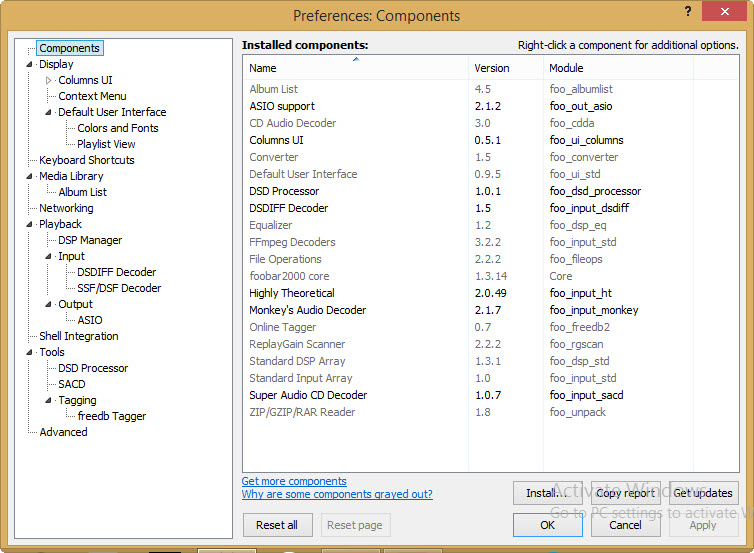Sort components by Version column

pyautogui.click(x=506, y=68)
